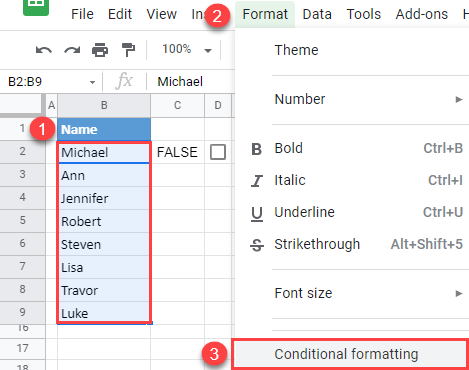Viewport: 469px width, 370px height.
Task: Click the Underline U icon in menu
Action: tap(257, 213)
